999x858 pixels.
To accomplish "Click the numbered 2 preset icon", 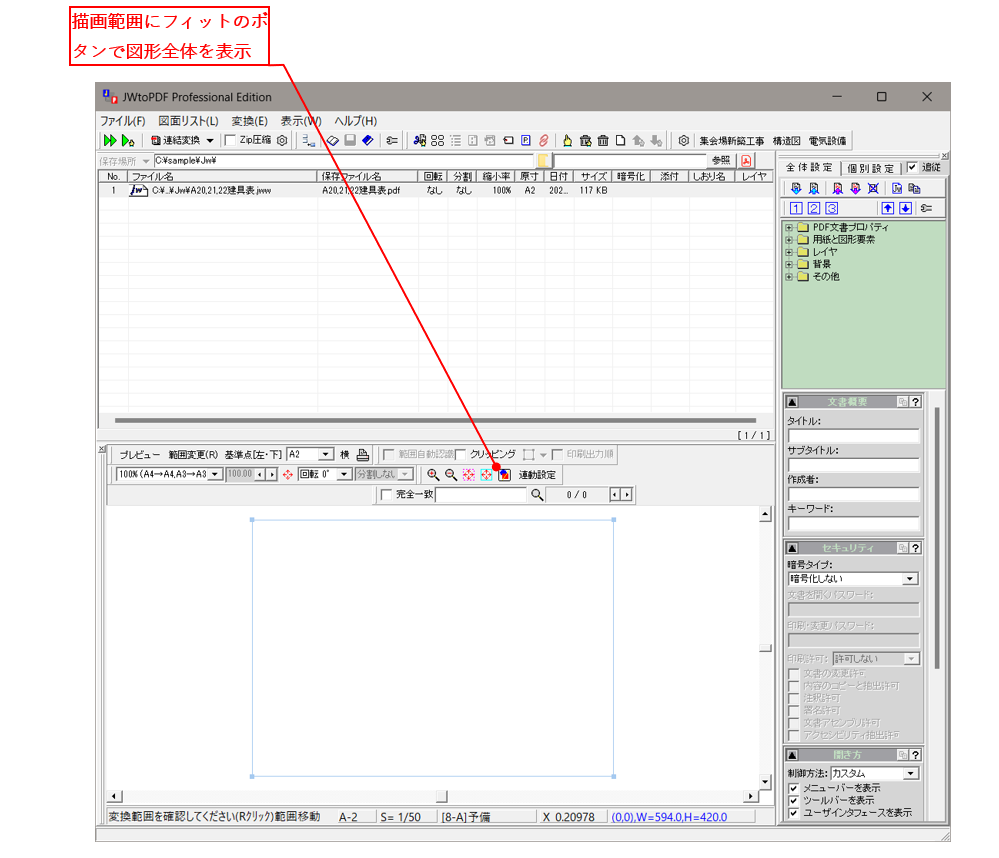I will tap(813, 208).
